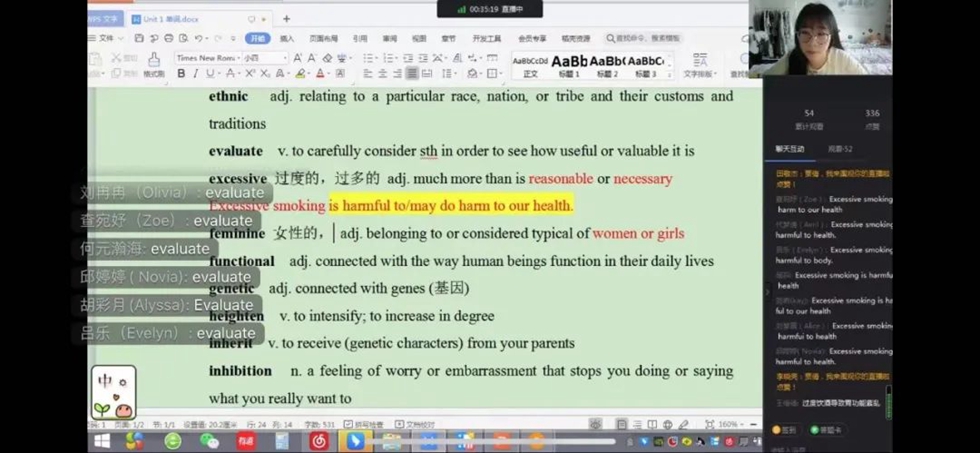Switch to the Insert ribbon tab

click(x=287, y=38)
